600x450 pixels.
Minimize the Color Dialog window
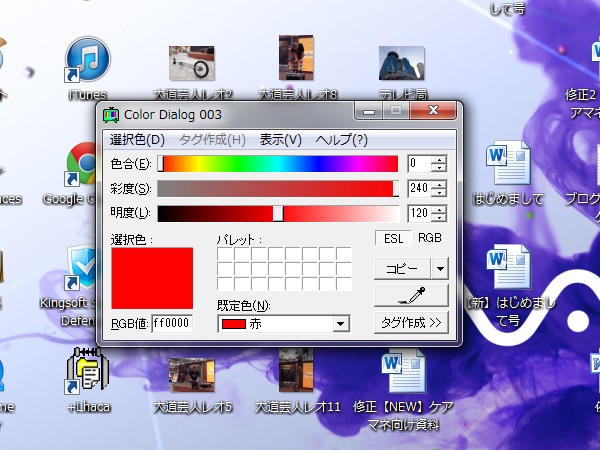click(x=369, y=111)
